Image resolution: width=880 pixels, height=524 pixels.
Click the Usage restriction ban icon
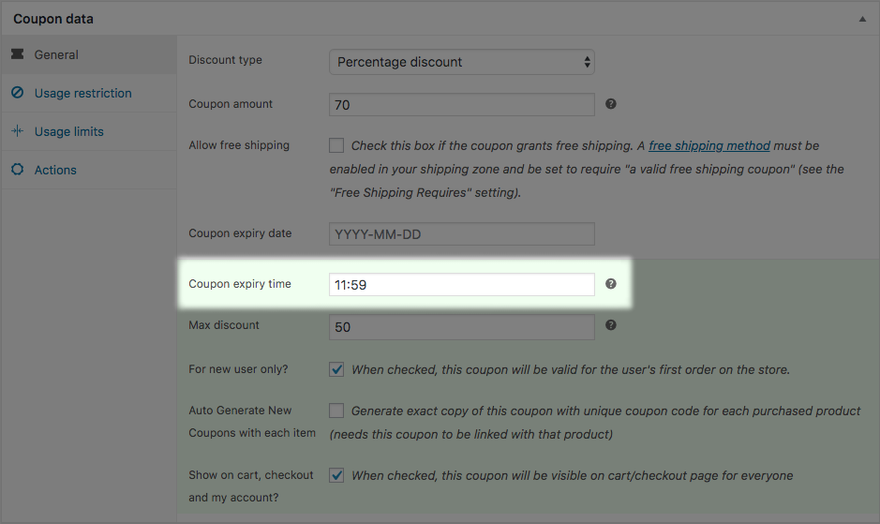point(17,93)
